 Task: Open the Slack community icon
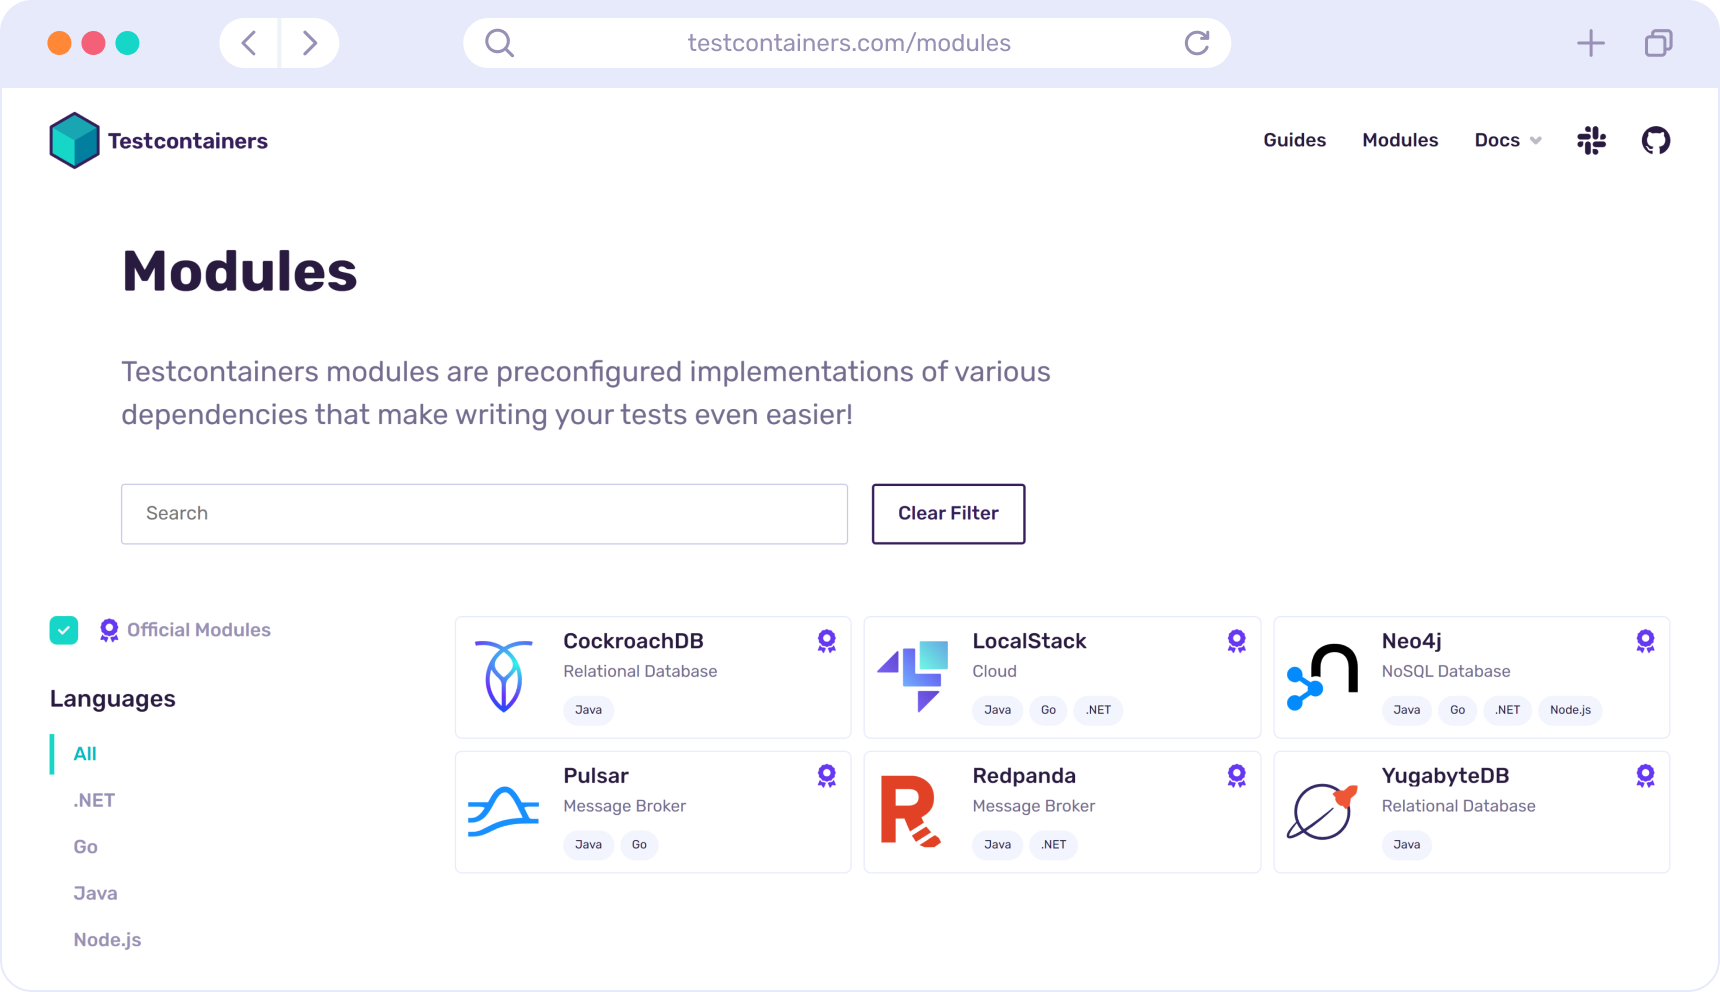point(1591,140)
